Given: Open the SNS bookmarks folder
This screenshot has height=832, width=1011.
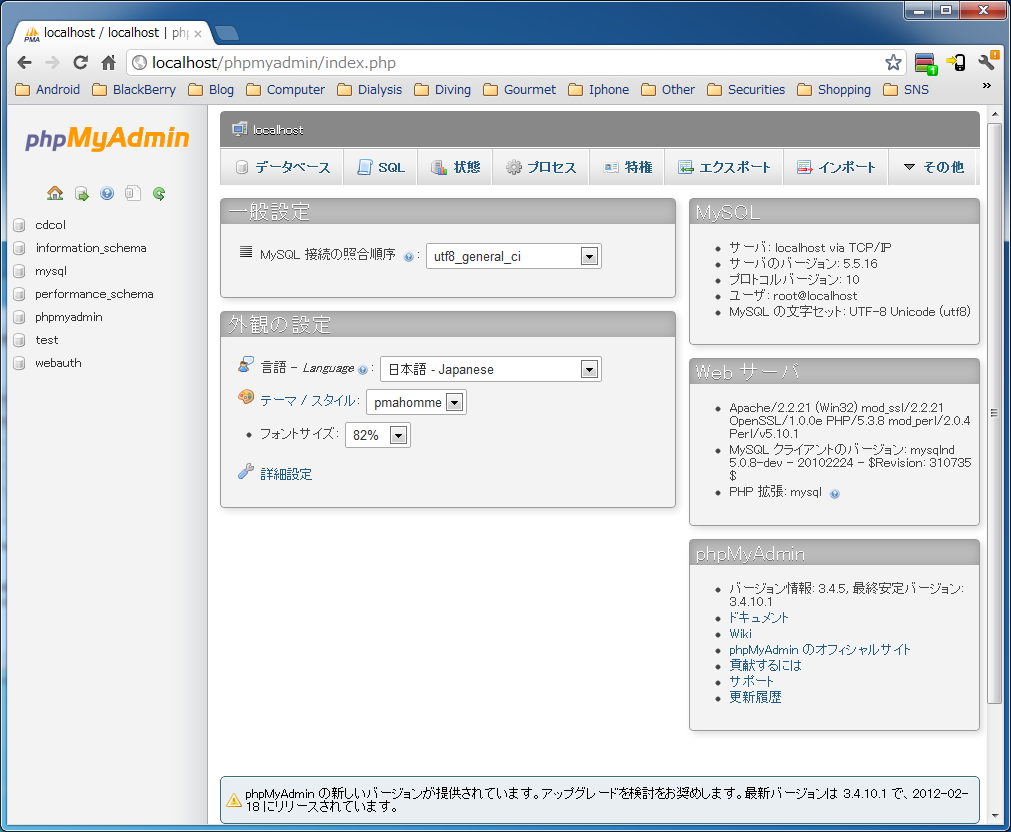Looking at the screenshot, I should [906, 90].
